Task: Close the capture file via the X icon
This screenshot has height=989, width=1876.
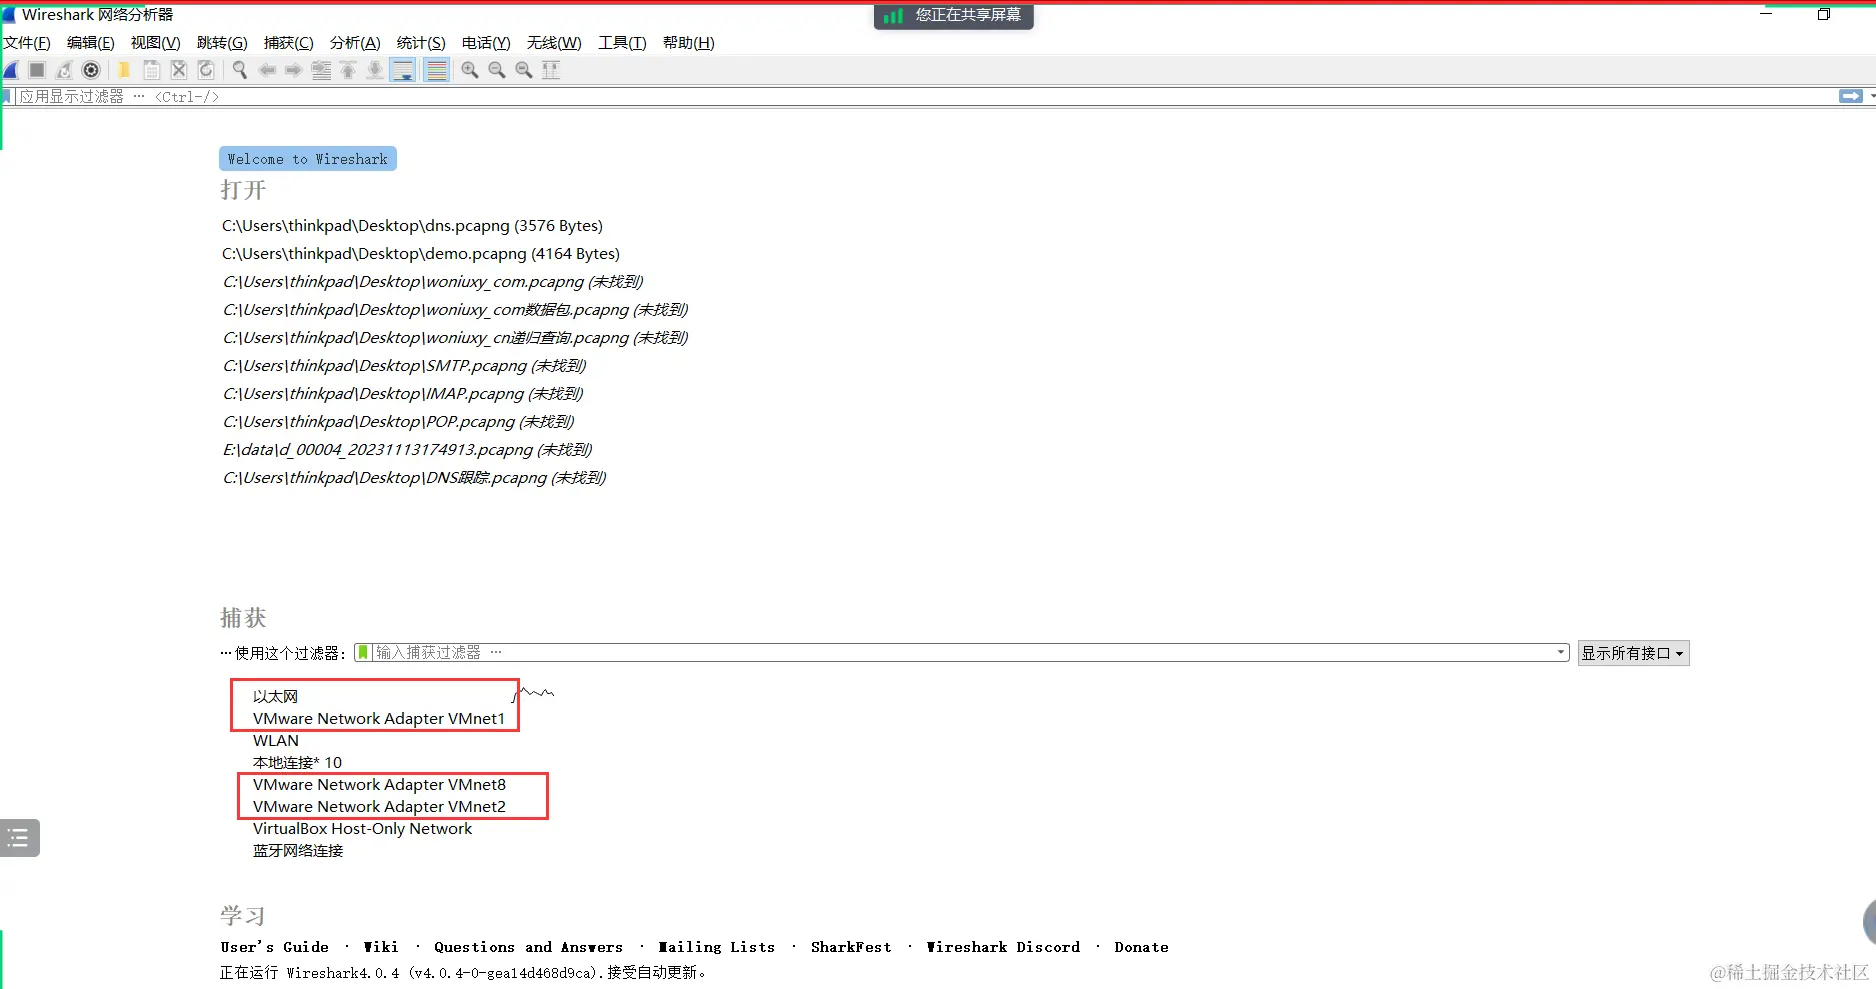Action: (x=178, y=70)
